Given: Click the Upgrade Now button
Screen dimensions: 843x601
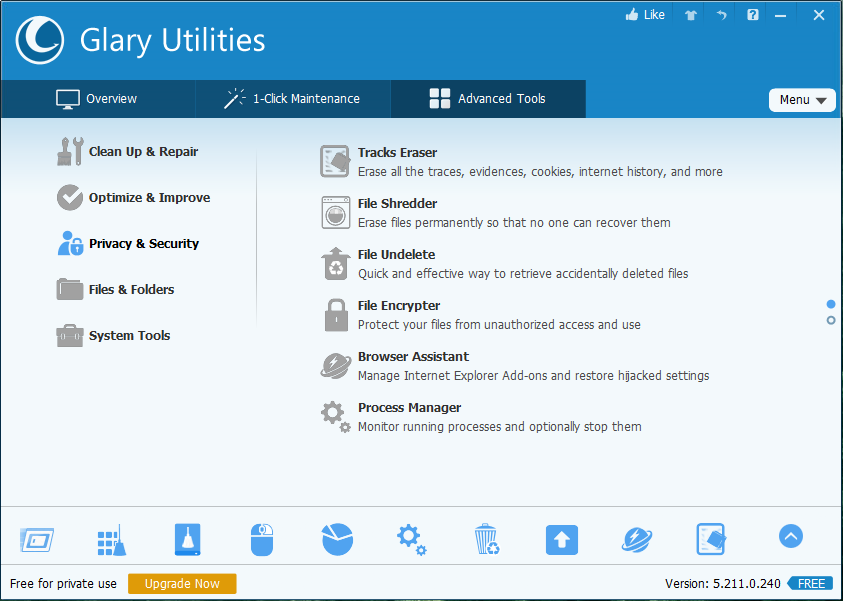Looking at the screenshot, I should [182, 584].
